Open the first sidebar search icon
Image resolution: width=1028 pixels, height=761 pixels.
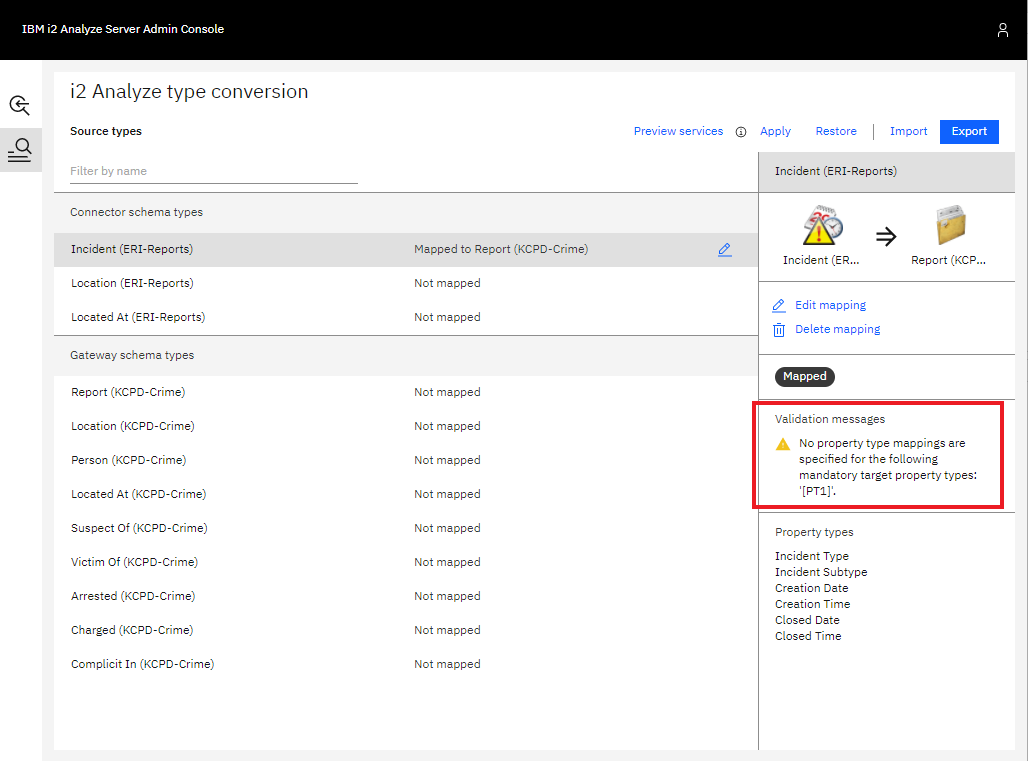coord(20,105)
